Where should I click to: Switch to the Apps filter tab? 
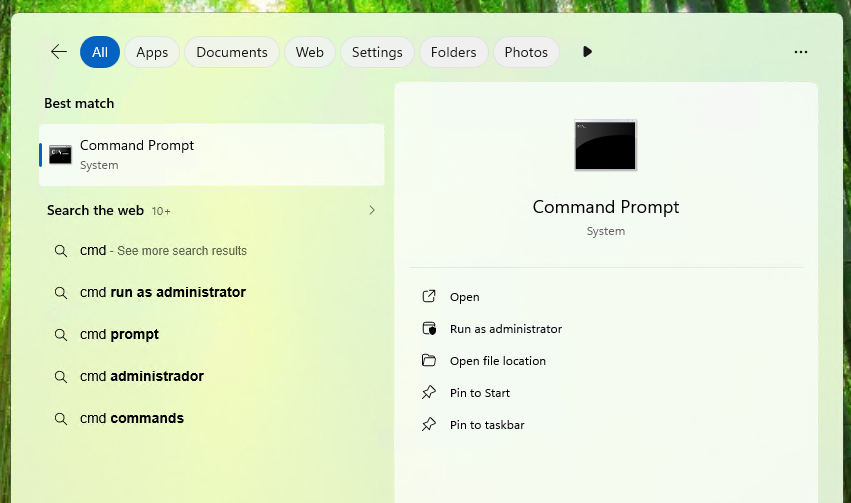152,52
